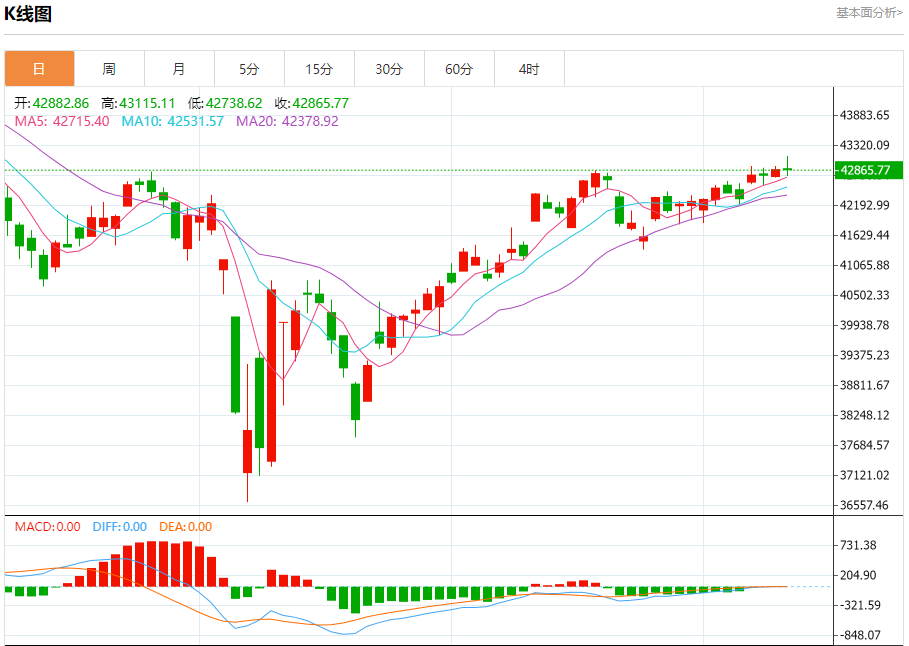Click the 37684.57 price axis label
The height and width of the screenshot is (646, 909).
tap(864, 445)
